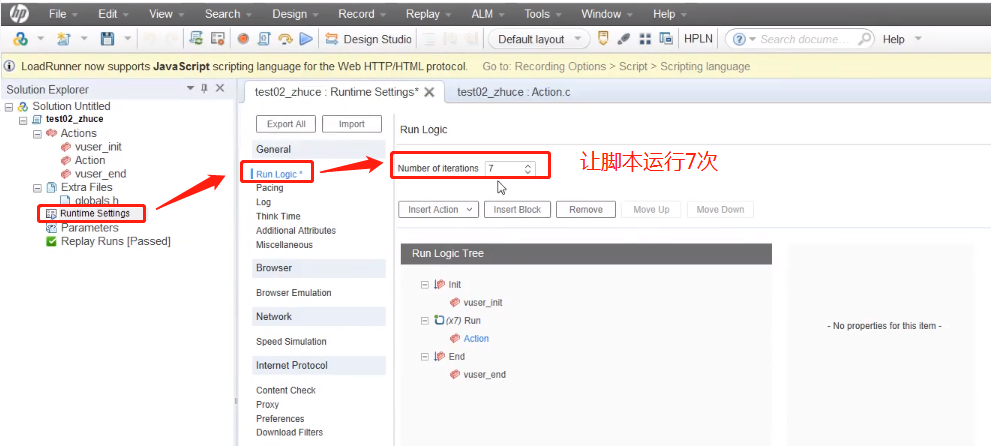Viewport: 991px width, 446px height.
Task: Click the Regenerate Script toolbar icon
Action: (x=197, y=39)
